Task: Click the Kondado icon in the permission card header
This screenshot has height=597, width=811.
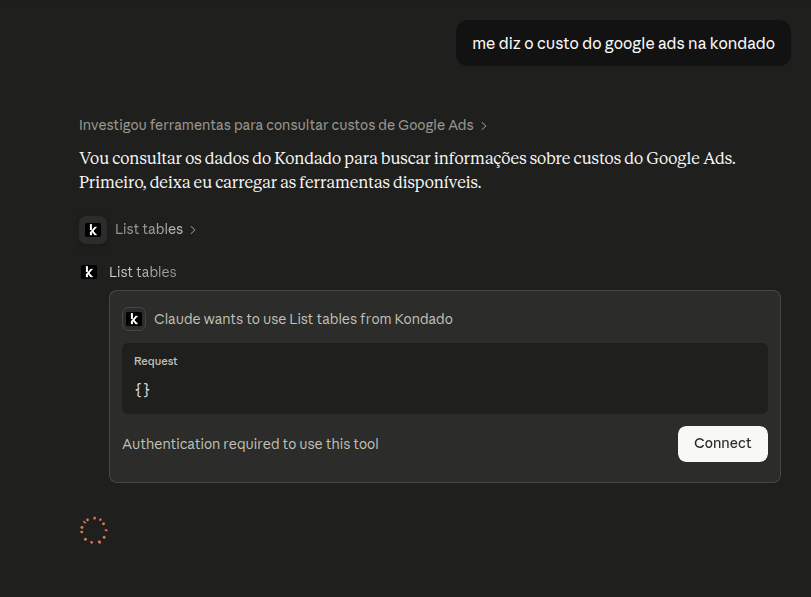Action: (134, 319)
